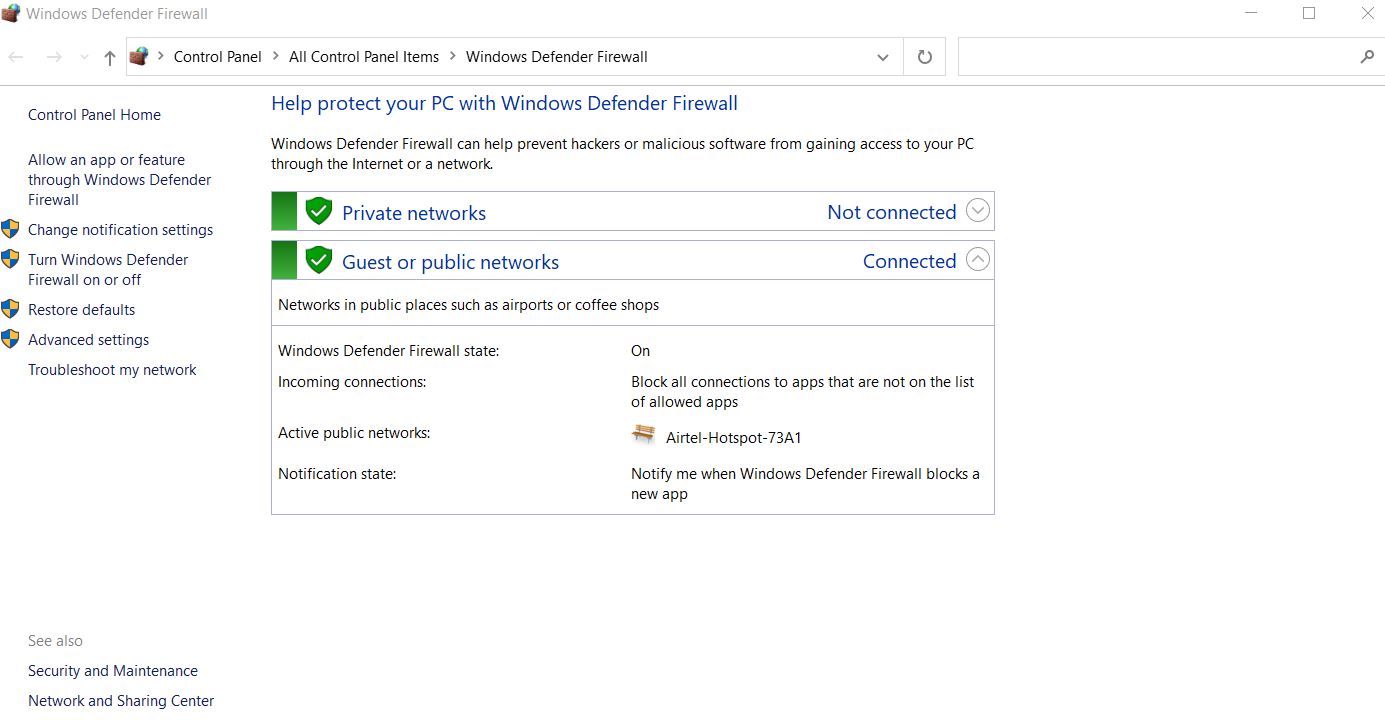Screen dimensions: 1385x724
Task: Expand the Private networks section chevron
Action: tap(978, 211)
